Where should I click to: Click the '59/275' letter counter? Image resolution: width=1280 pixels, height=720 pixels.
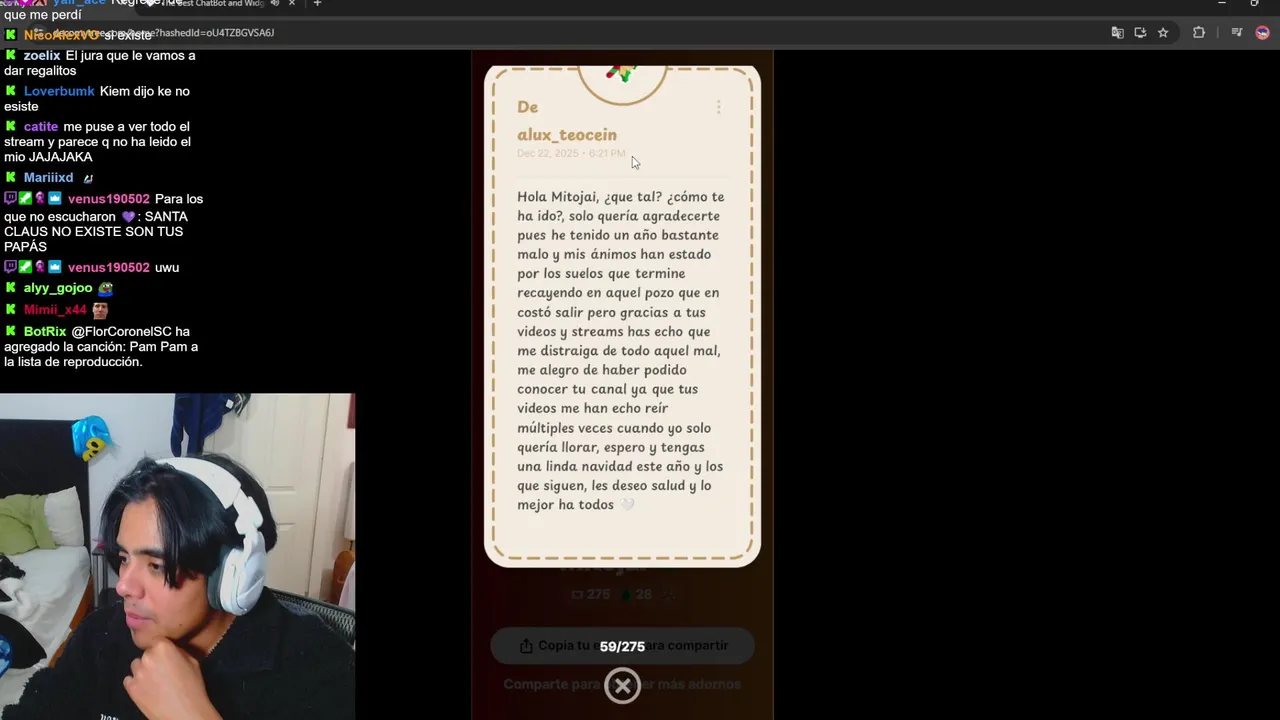click(x=622, y=647)
